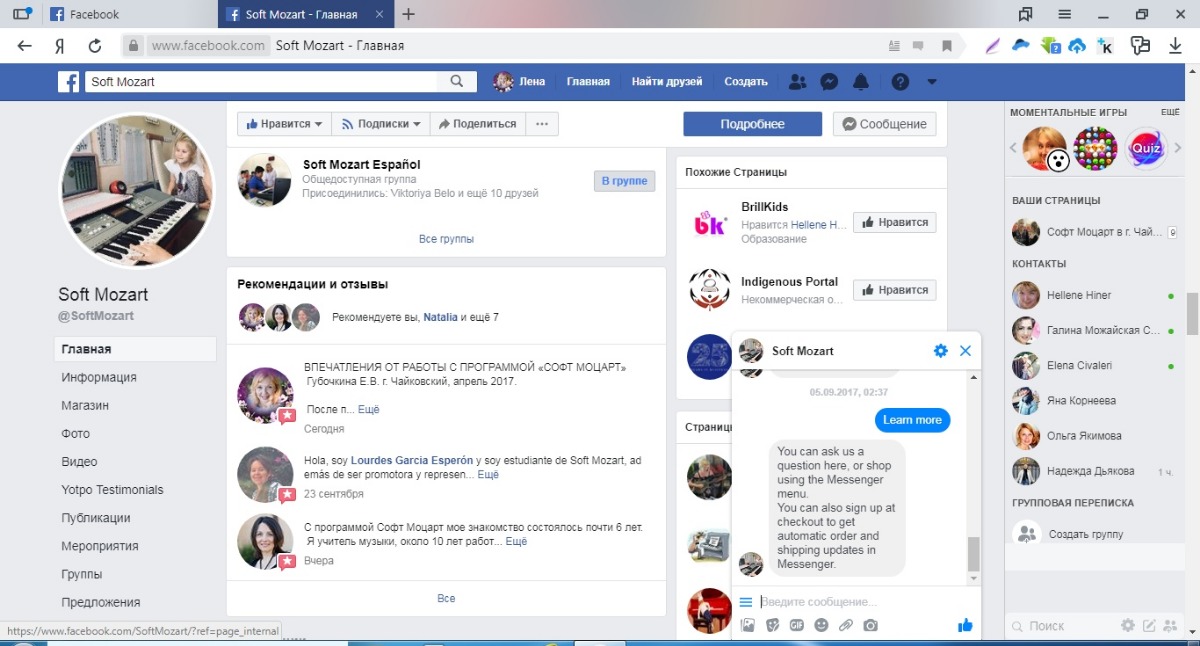Open GIF picker in chat
This screenshot has height=646, width=1200.
[x=797, y=625]
